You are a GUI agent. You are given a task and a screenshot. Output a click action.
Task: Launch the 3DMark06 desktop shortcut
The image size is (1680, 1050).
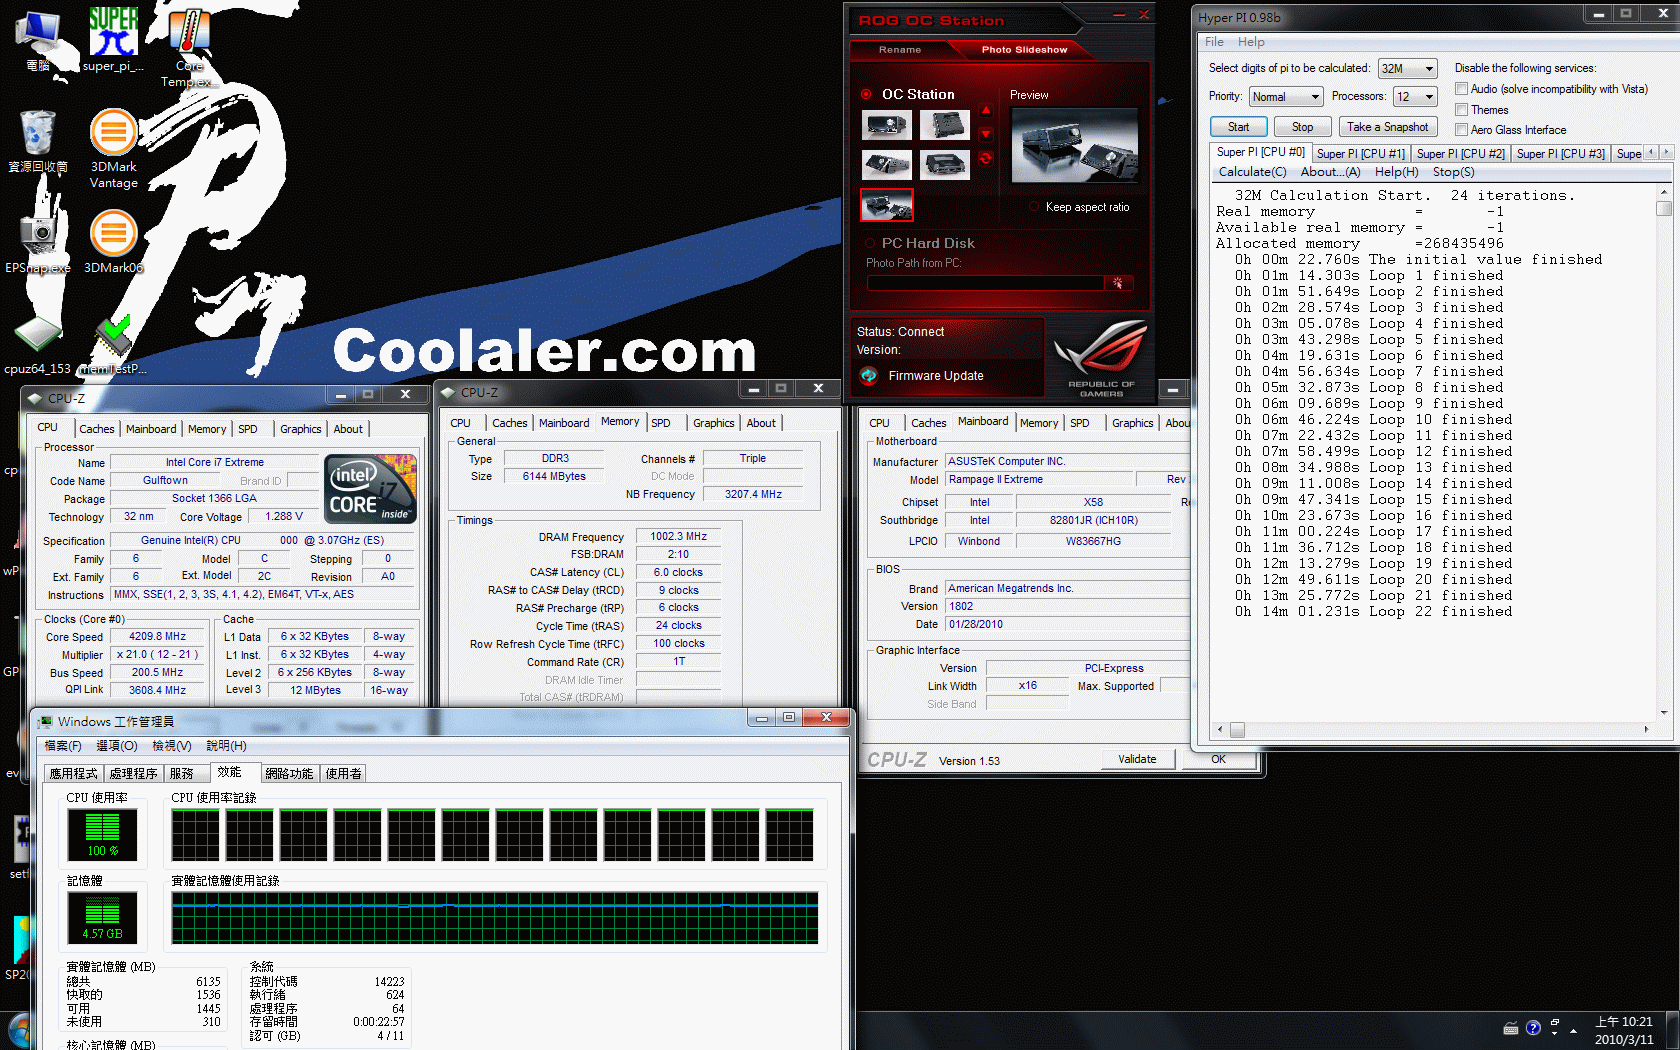coord(114,242)
